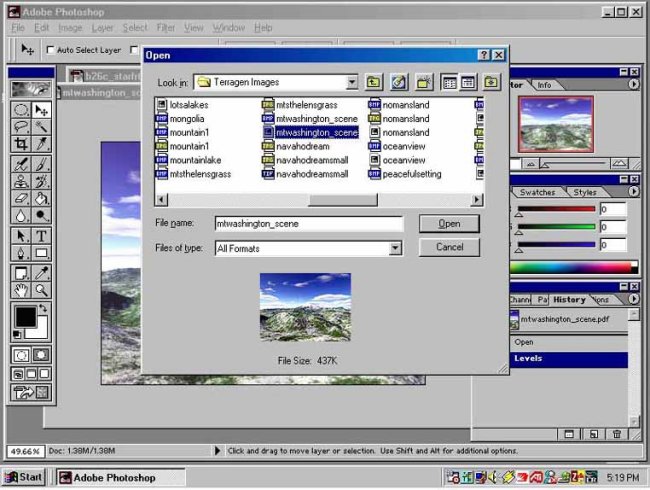
Task: Switch to Quick Mask mode
Action: (41, 355)
